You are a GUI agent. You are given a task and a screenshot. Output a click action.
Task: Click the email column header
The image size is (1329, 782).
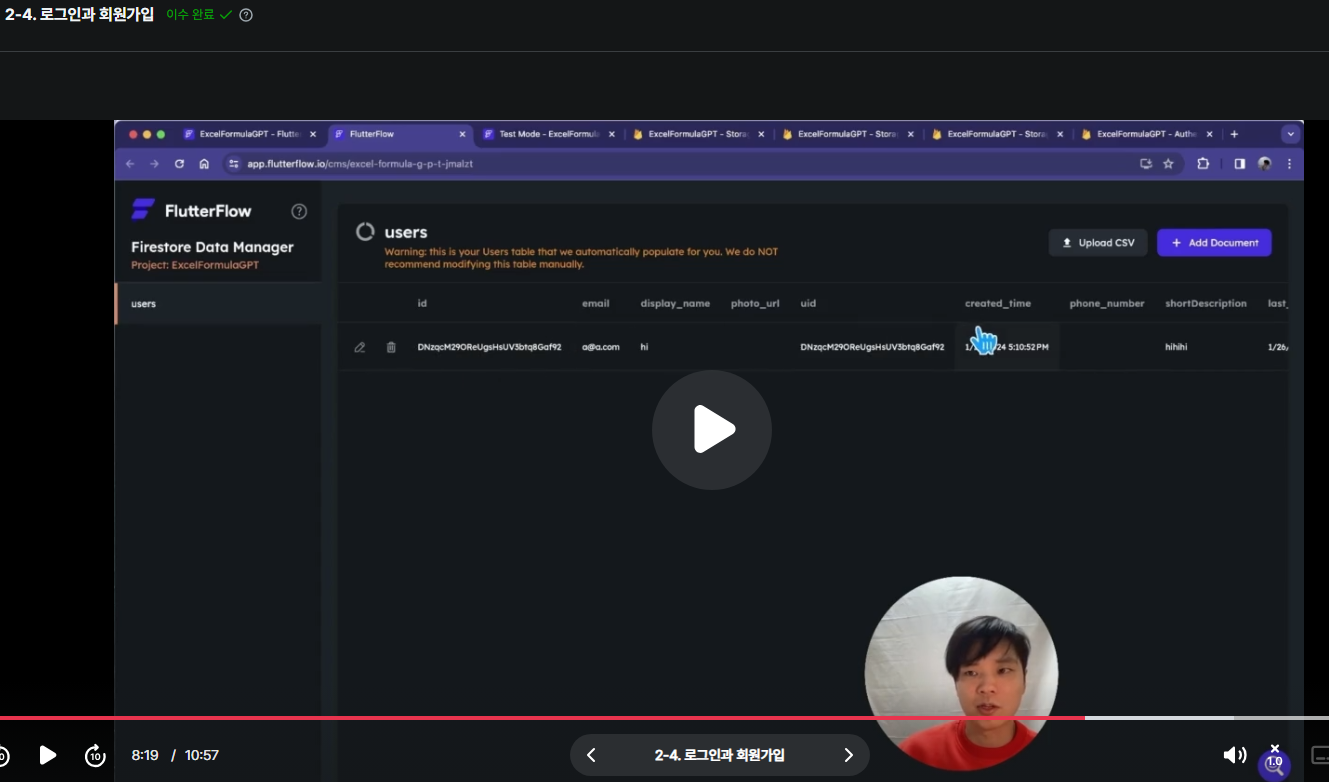point(595,303)
